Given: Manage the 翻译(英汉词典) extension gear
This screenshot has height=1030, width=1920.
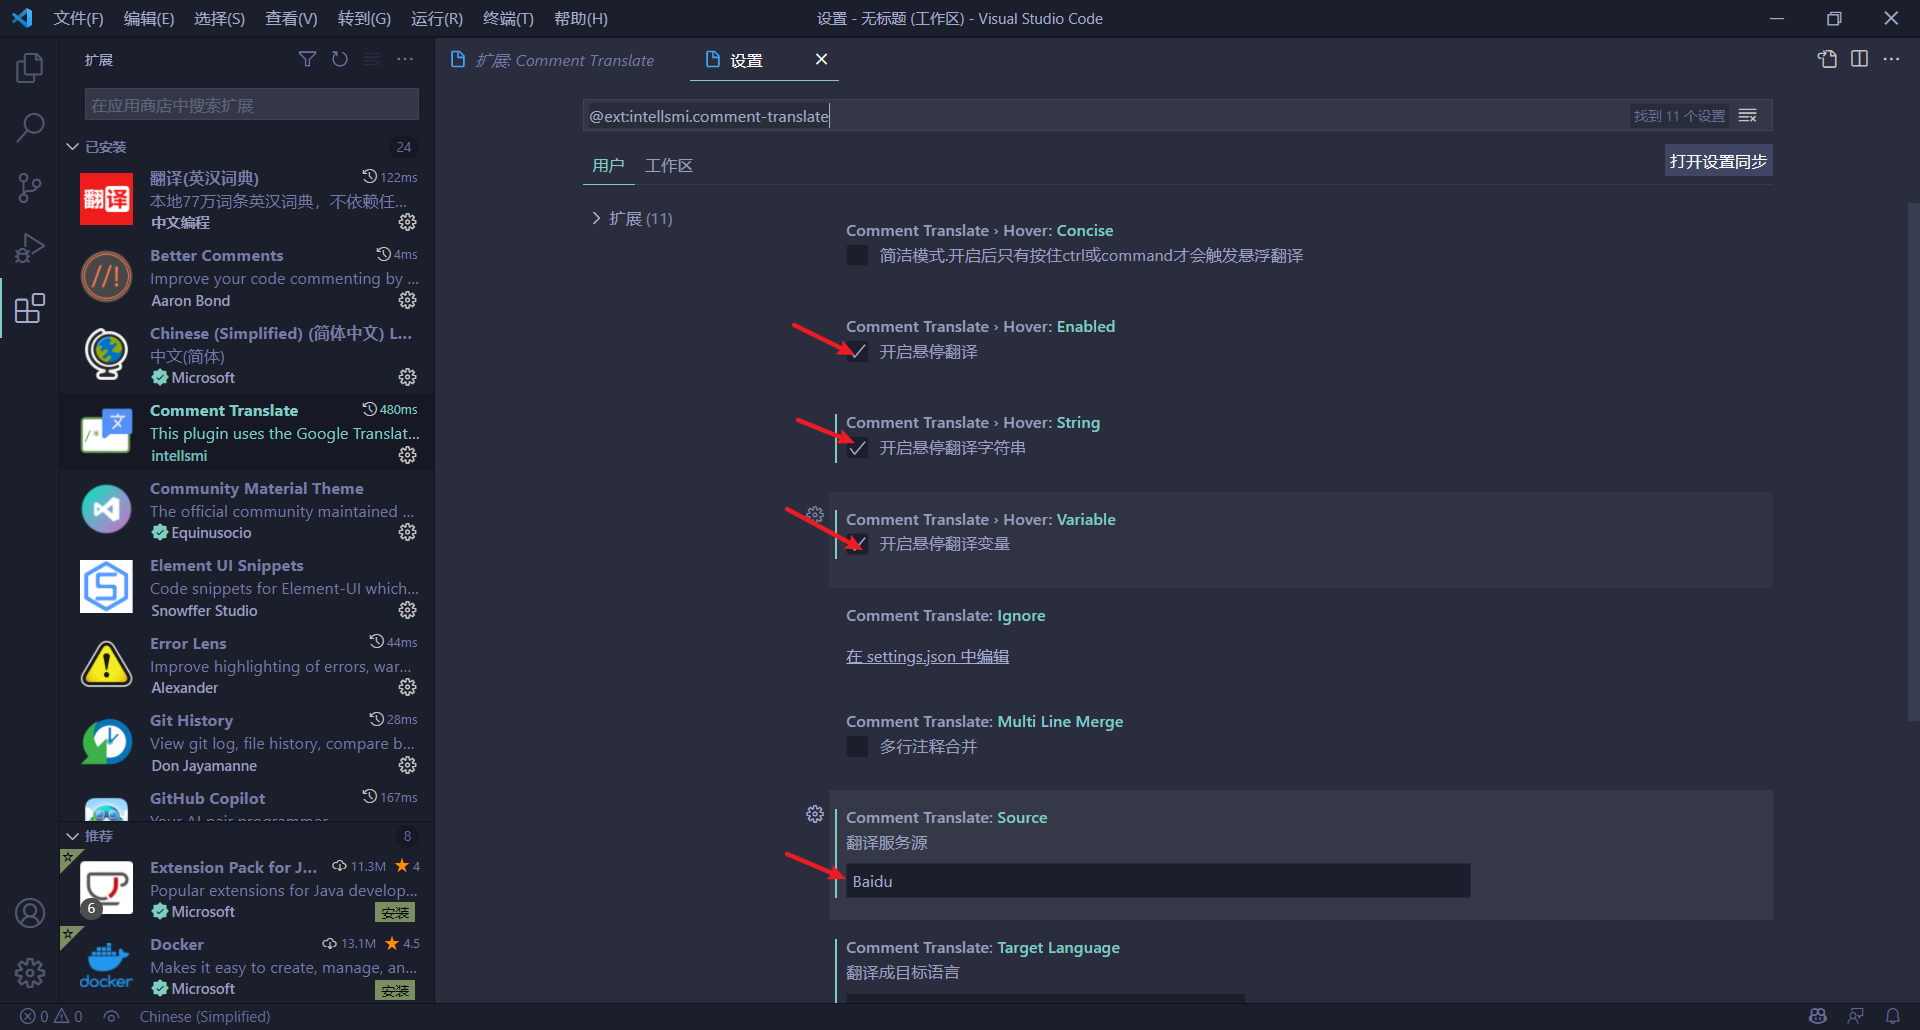Looking at the screenshot, I should point(408,222).
